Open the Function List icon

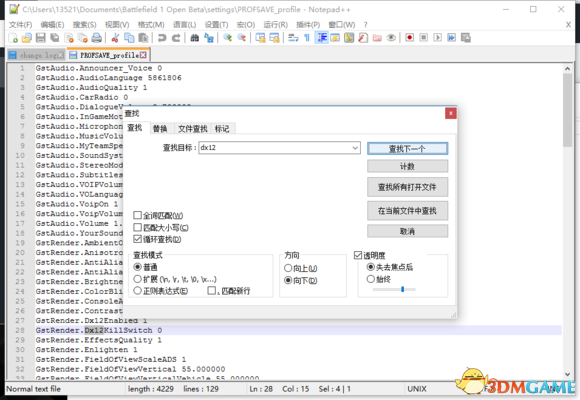[x=363, y=38]
